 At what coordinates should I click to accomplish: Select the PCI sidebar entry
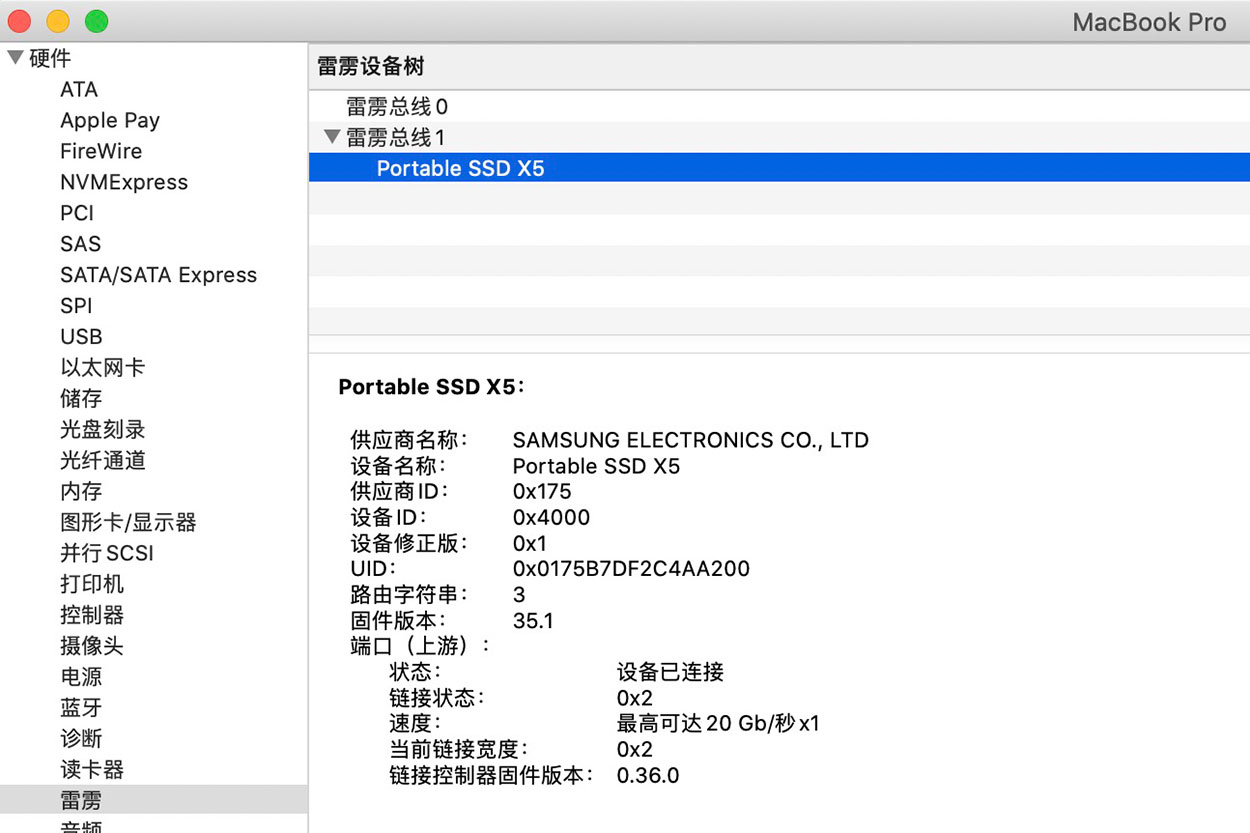(77, 213)
